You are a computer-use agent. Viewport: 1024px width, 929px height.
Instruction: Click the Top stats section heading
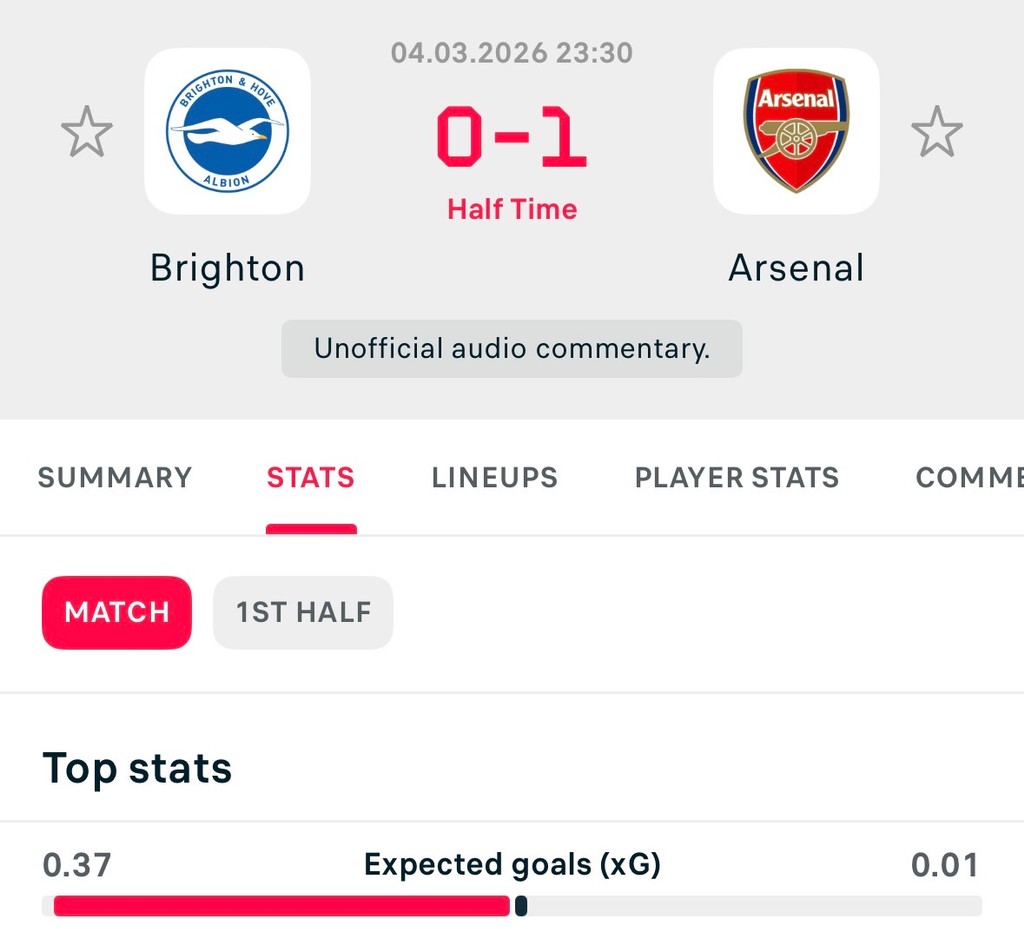(137, 768)
